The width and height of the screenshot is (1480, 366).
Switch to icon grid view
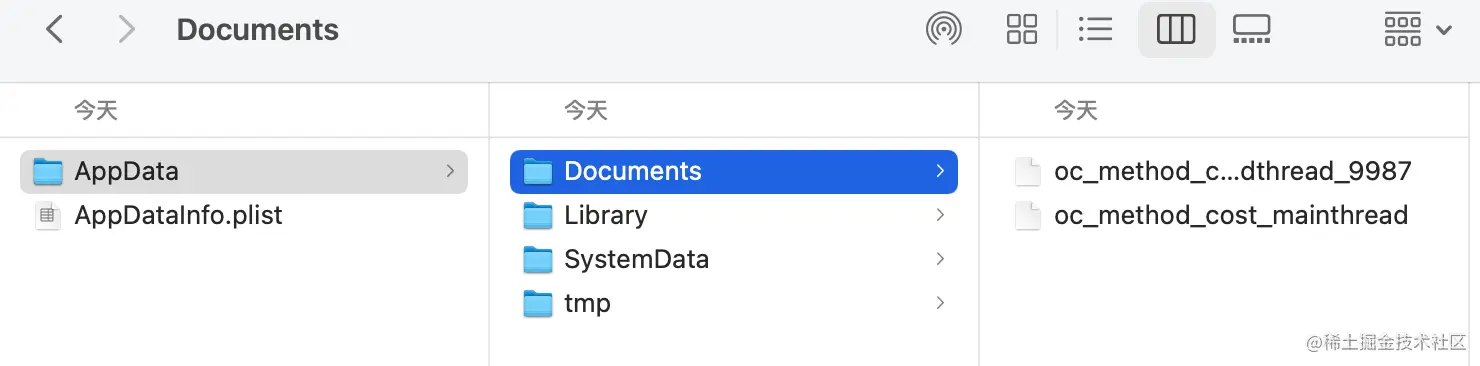pos(1021,29)
